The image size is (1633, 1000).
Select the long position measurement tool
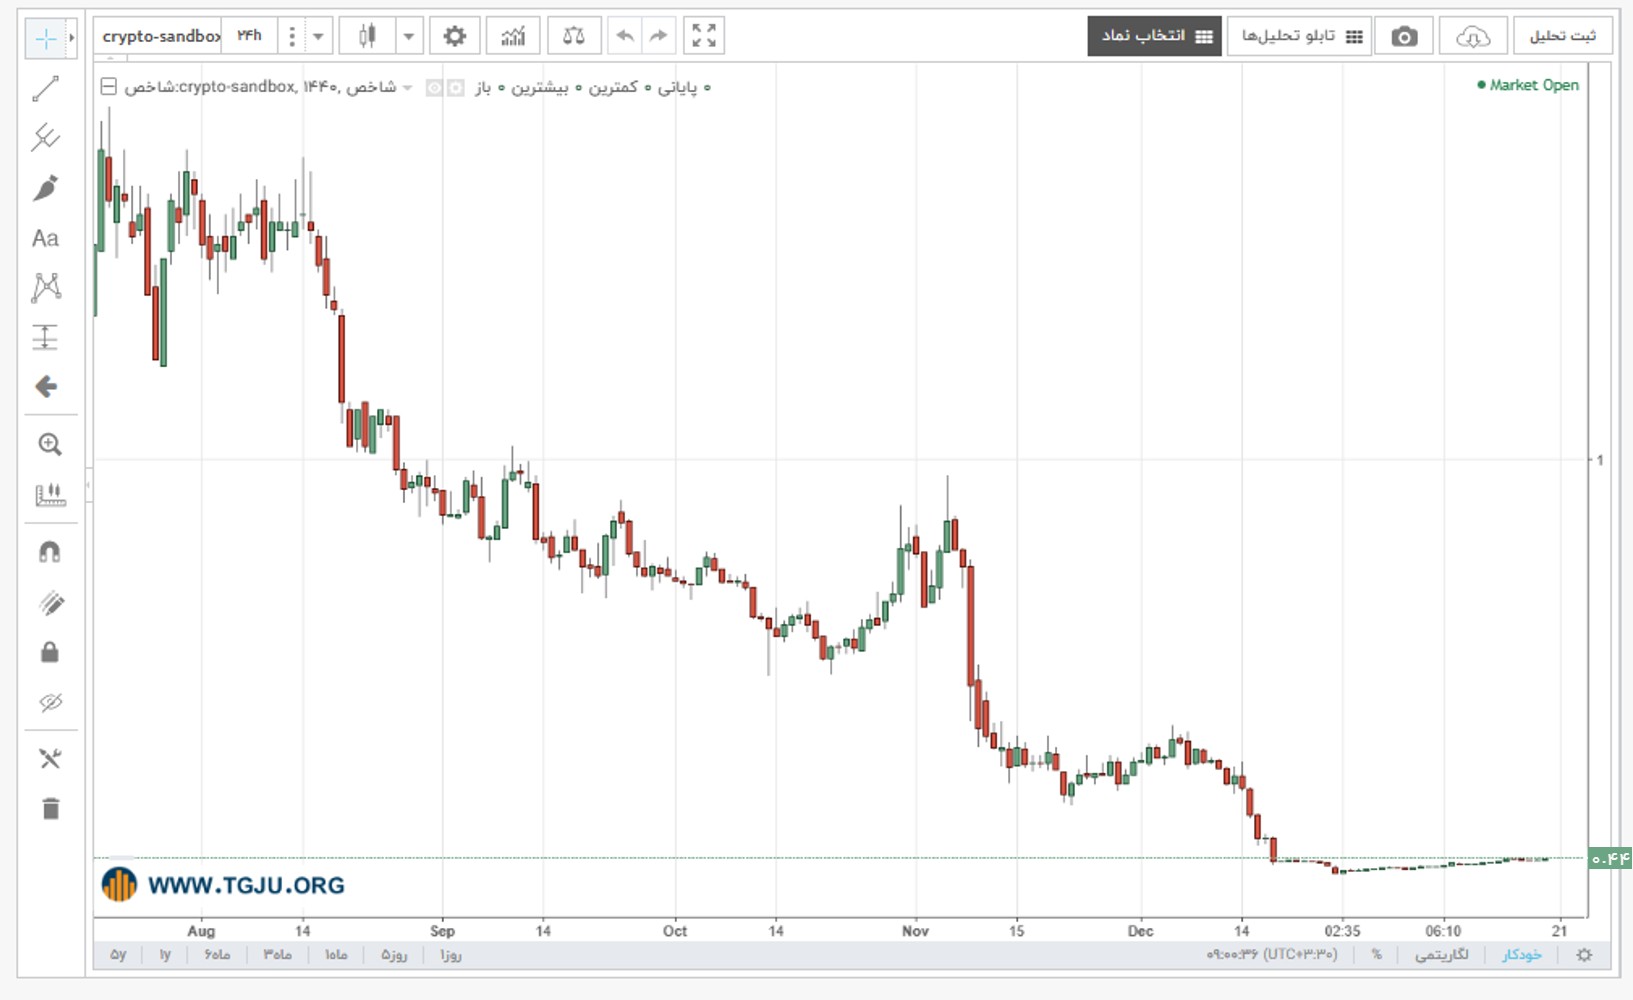coord(46,337)
